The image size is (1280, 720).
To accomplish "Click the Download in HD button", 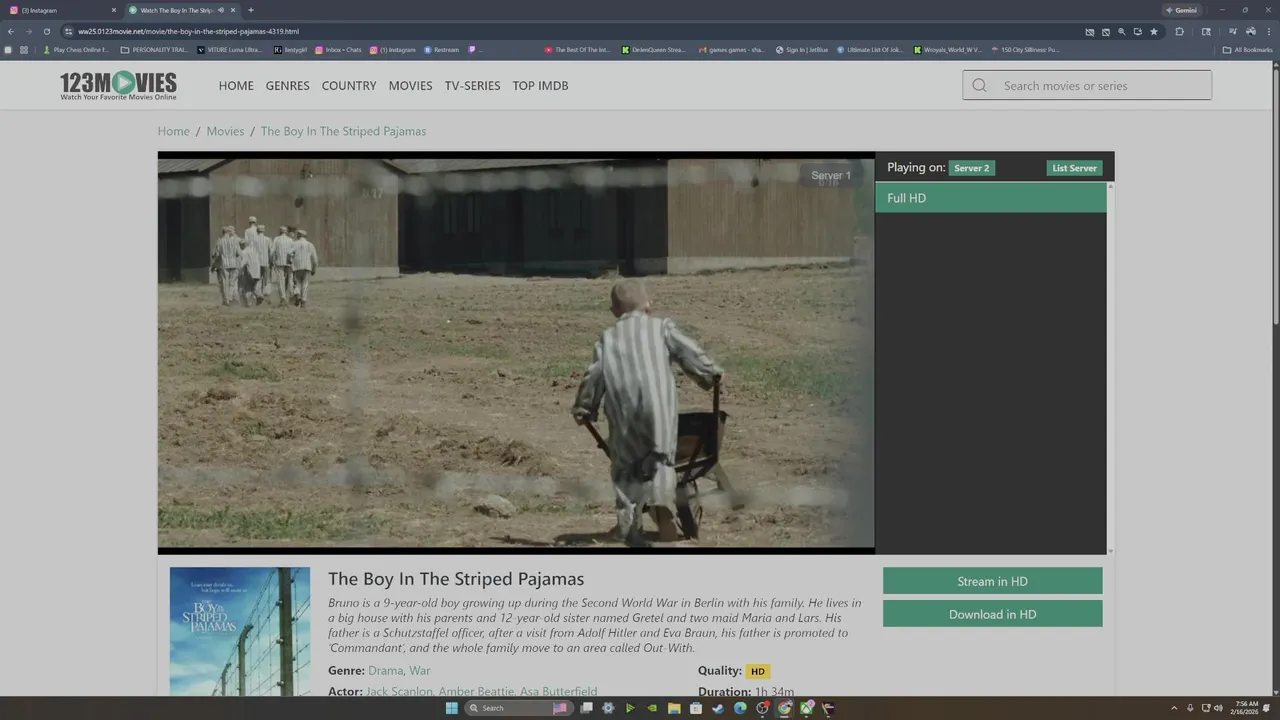I will click(x=992, y=614).
